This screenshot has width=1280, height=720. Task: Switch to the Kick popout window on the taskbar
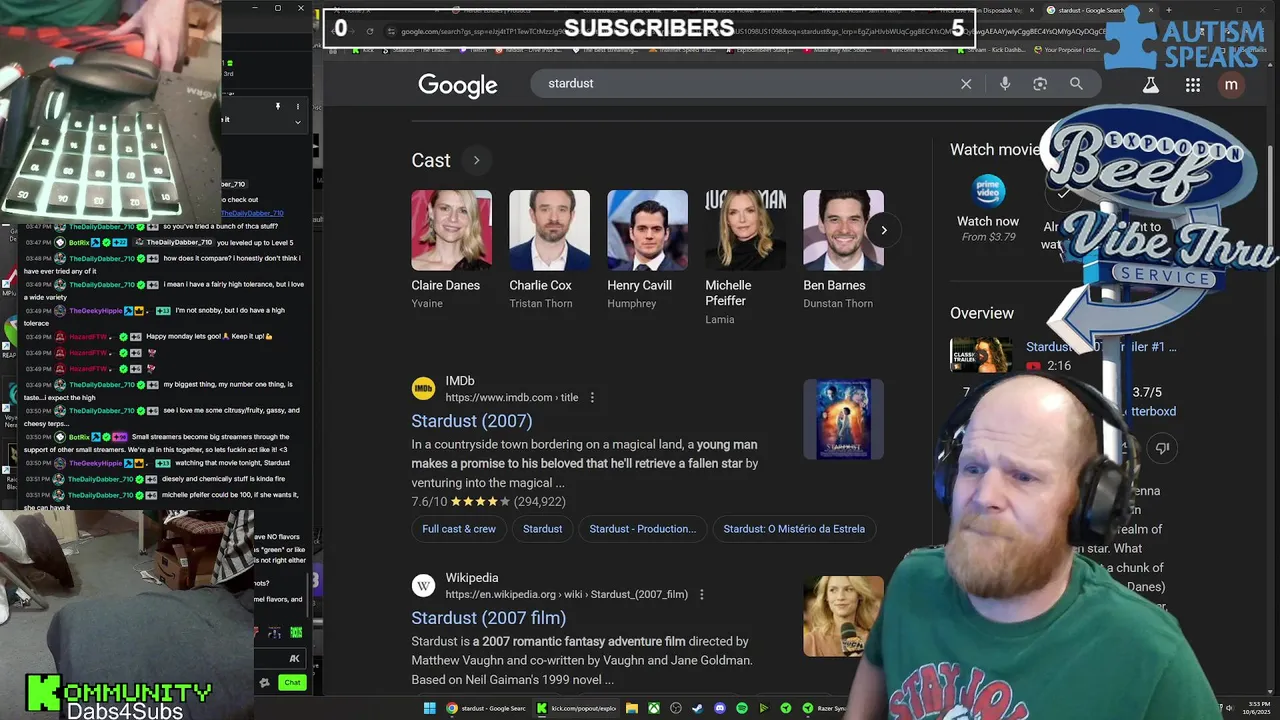click(577, 708)
